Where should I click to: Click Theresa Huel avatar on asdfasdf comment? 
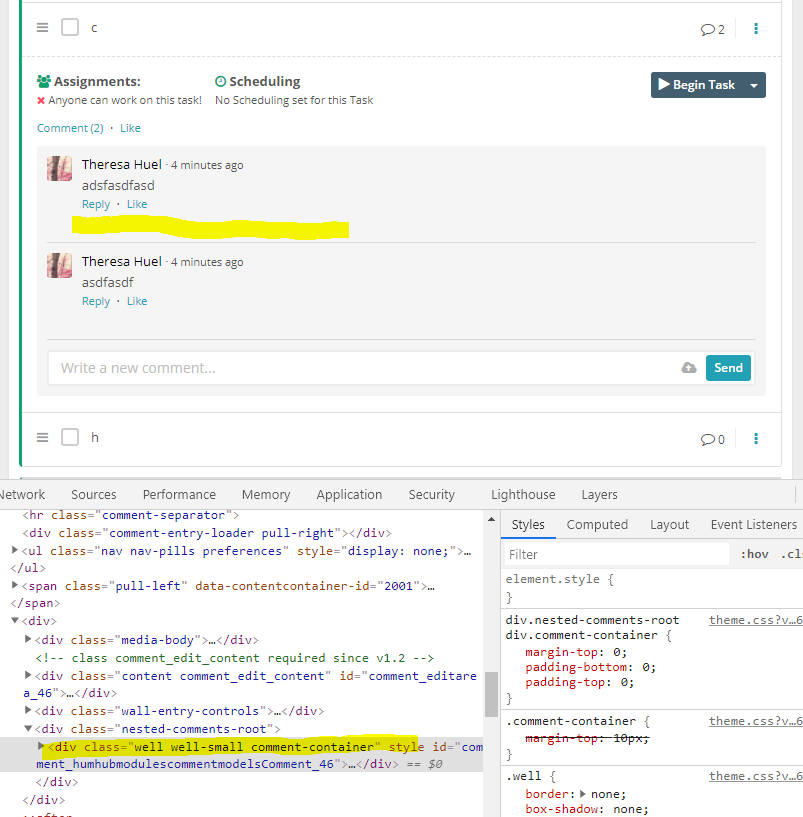[x=59, y=265]
